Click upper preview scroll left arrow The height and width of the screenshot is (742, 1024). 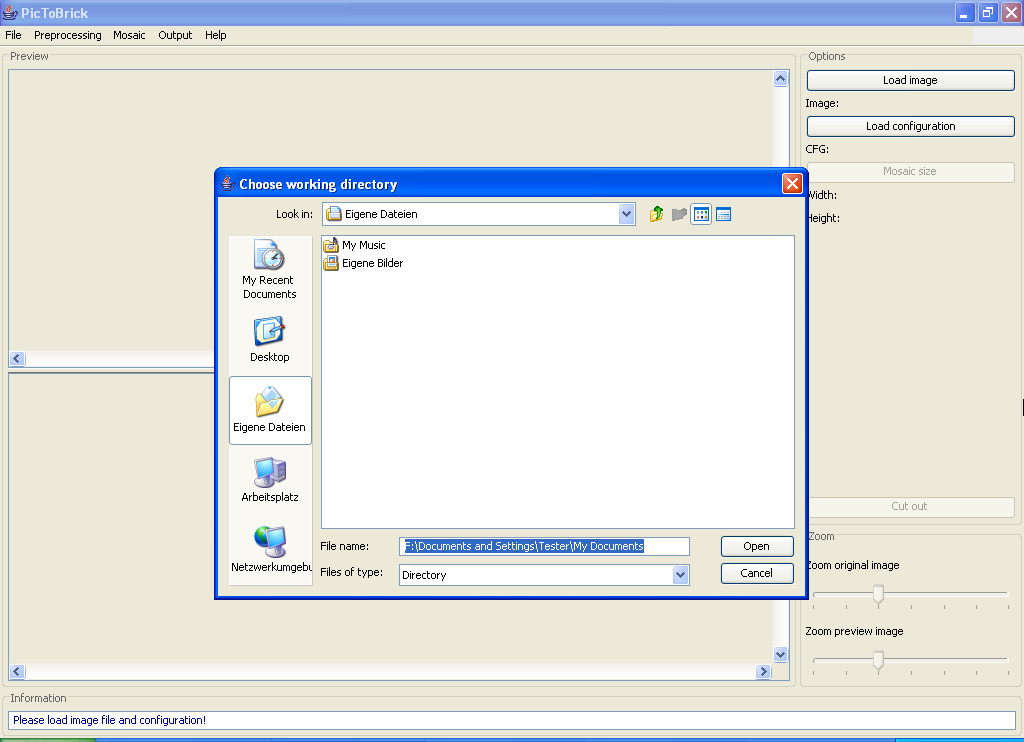pos(17,359)
